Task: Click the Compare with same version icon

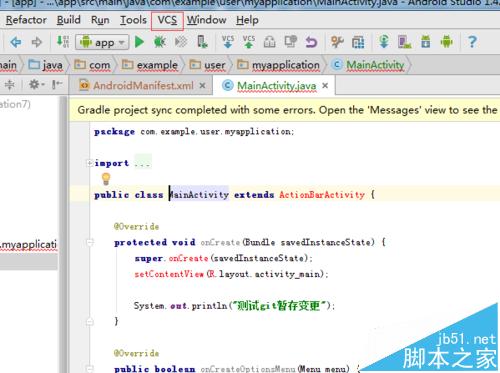Action: (291, 42)
